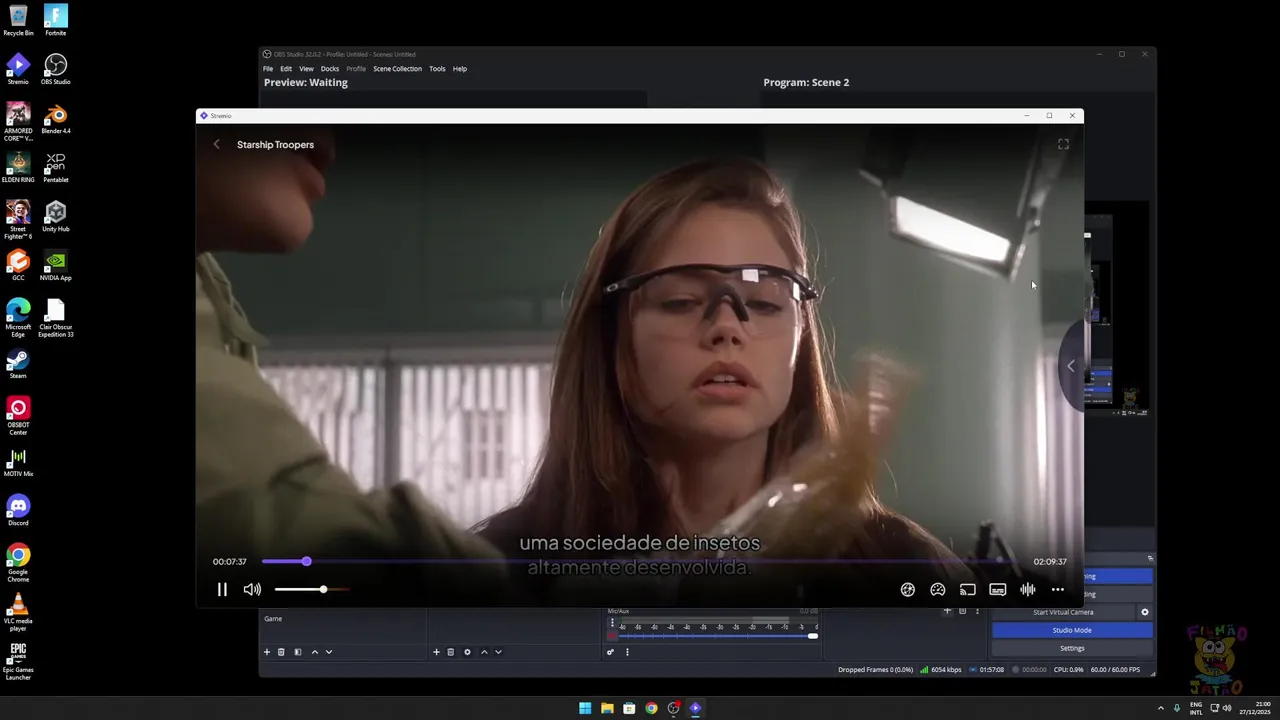Move the OBS source down

pyautogui.click(x=498, y=652)
